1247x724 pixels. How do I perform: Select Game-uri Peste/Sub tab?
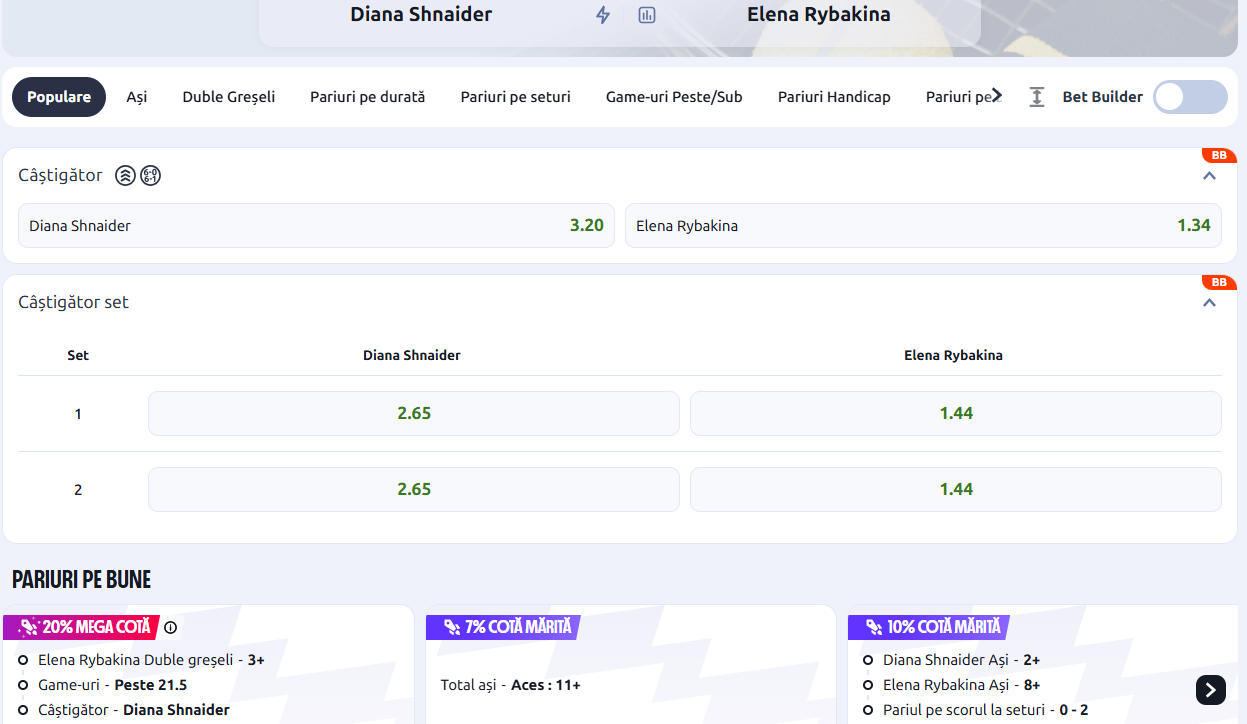click(674, 97)
